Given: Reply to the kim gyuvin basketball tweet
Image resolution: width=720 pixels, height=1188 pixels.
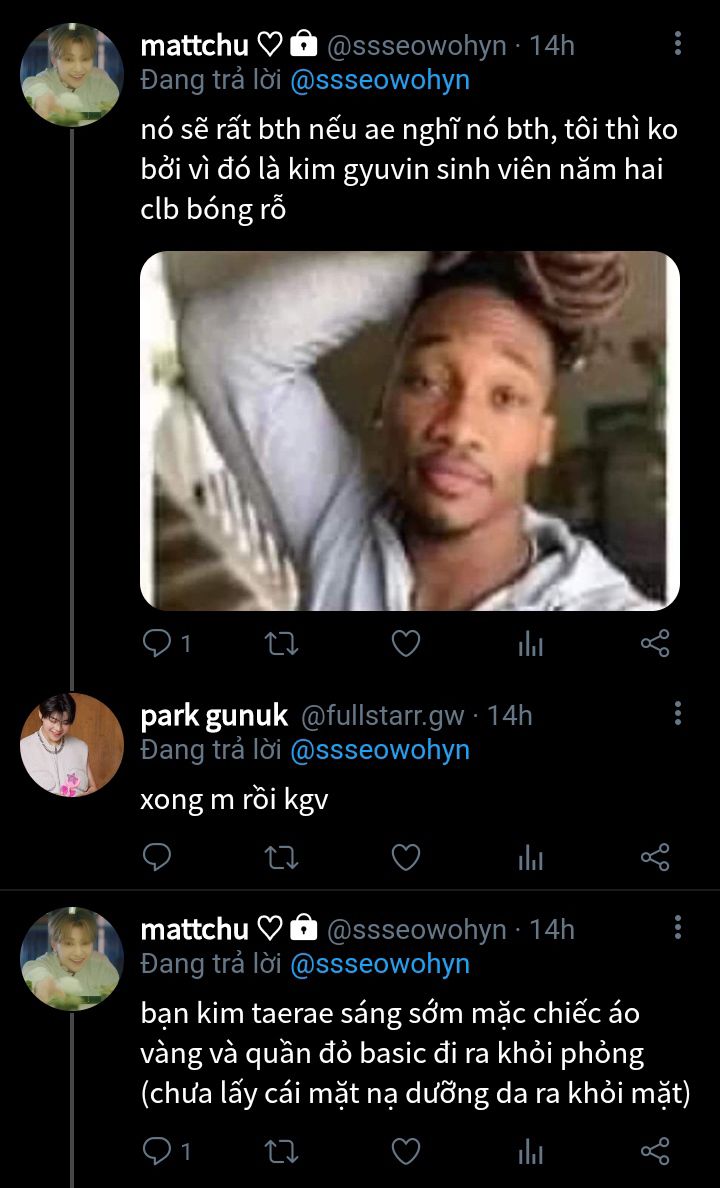Looking at the screenshot, I should [x=157, y=644].
